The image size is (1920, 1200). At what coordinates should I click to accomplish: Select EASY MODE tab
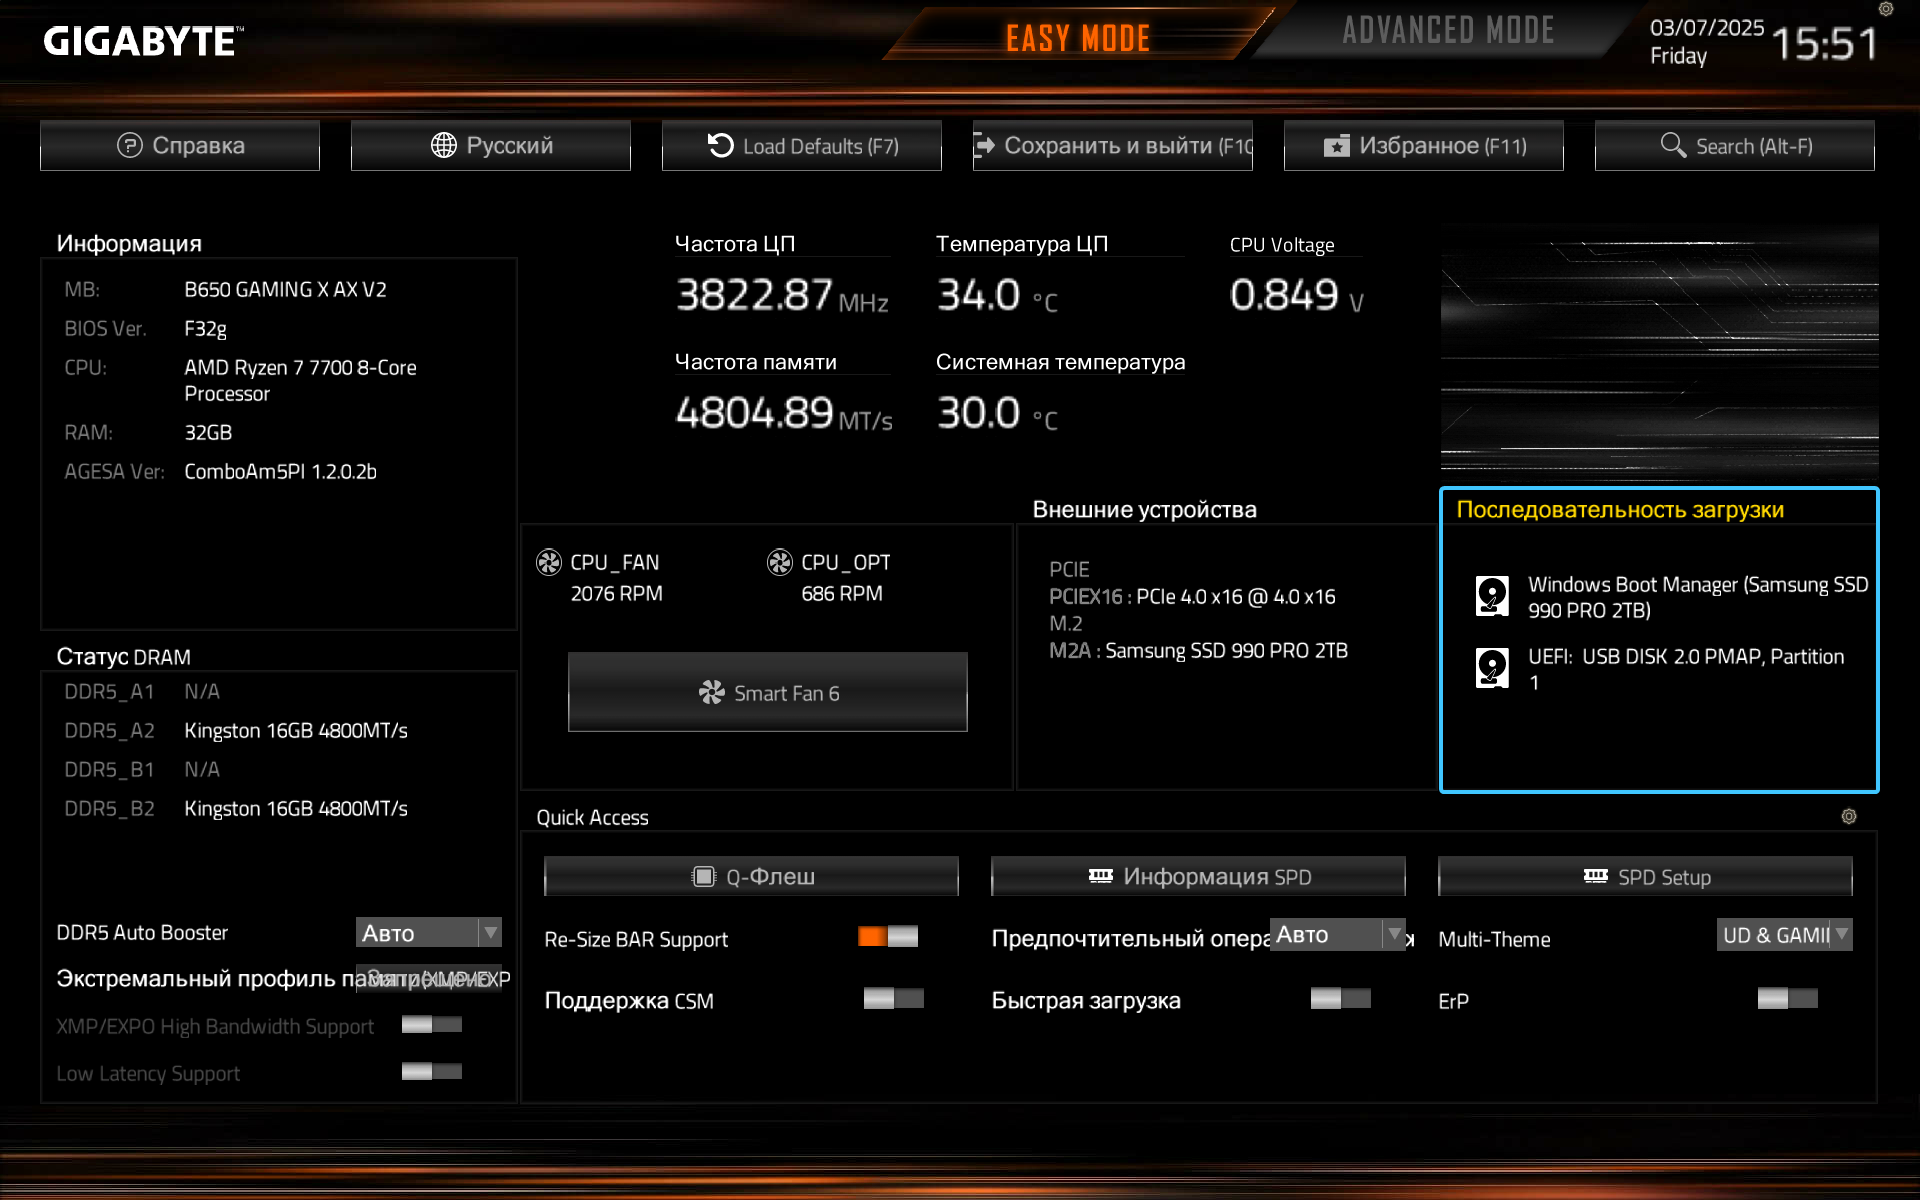pyautogui.click(x=1078, y=38)
